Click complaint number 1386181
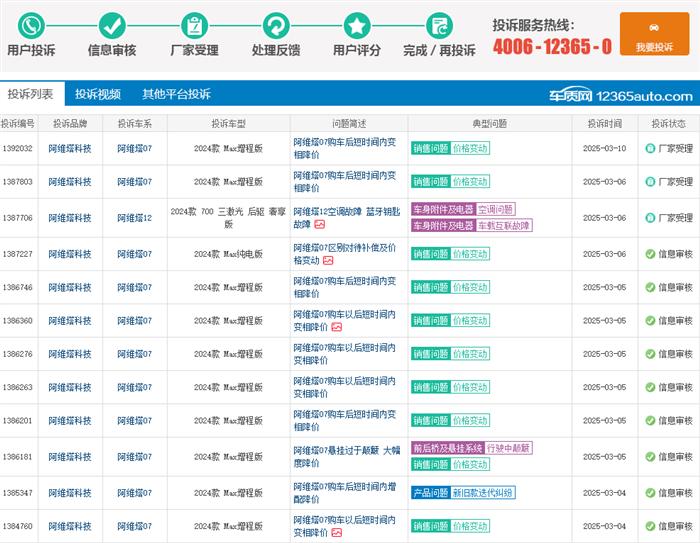 pos(17,457)
